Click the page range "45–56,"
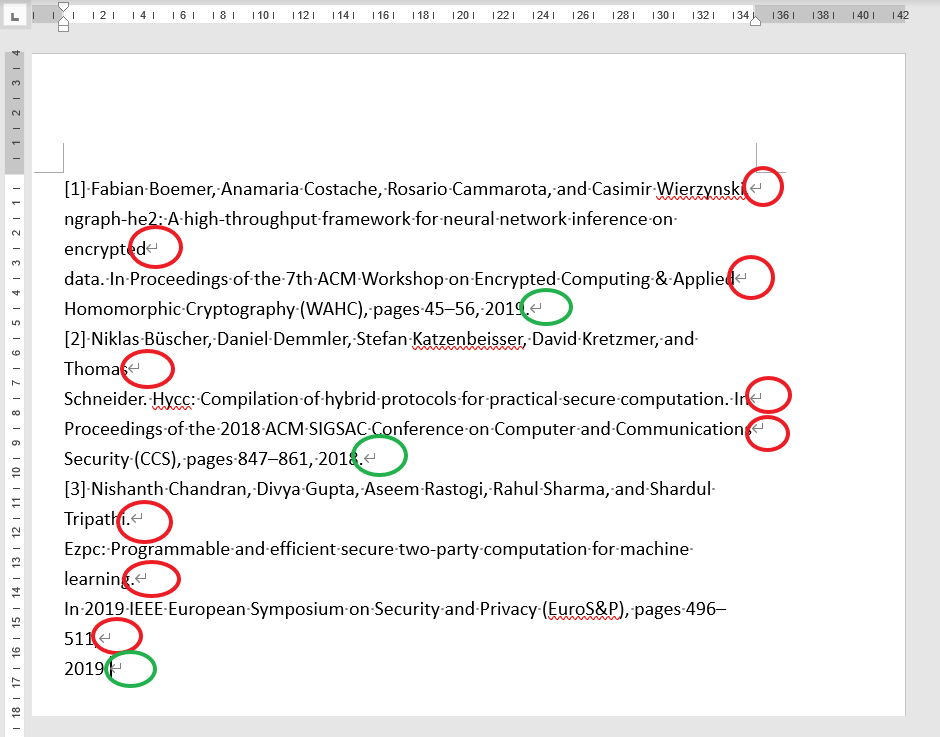This screenshot has height=737, width=940. pyautogui.click(x=451, y=309)
